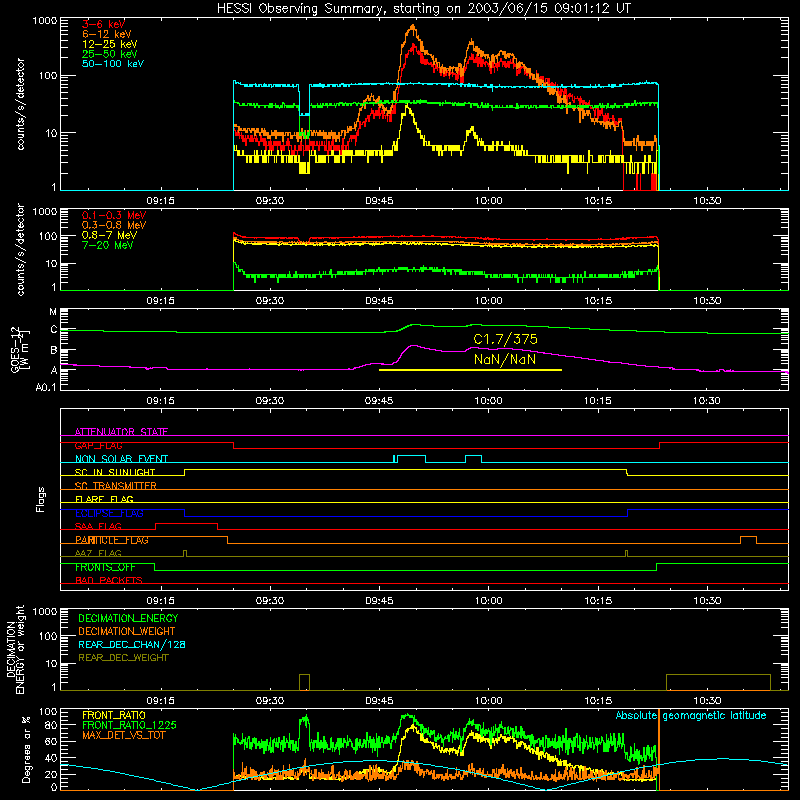Image resolution: width=800 pixels, height=800 pixels.
Task: Click the 12-25 keV legend label
Action: pyautogui.click(x=110, y=44)
